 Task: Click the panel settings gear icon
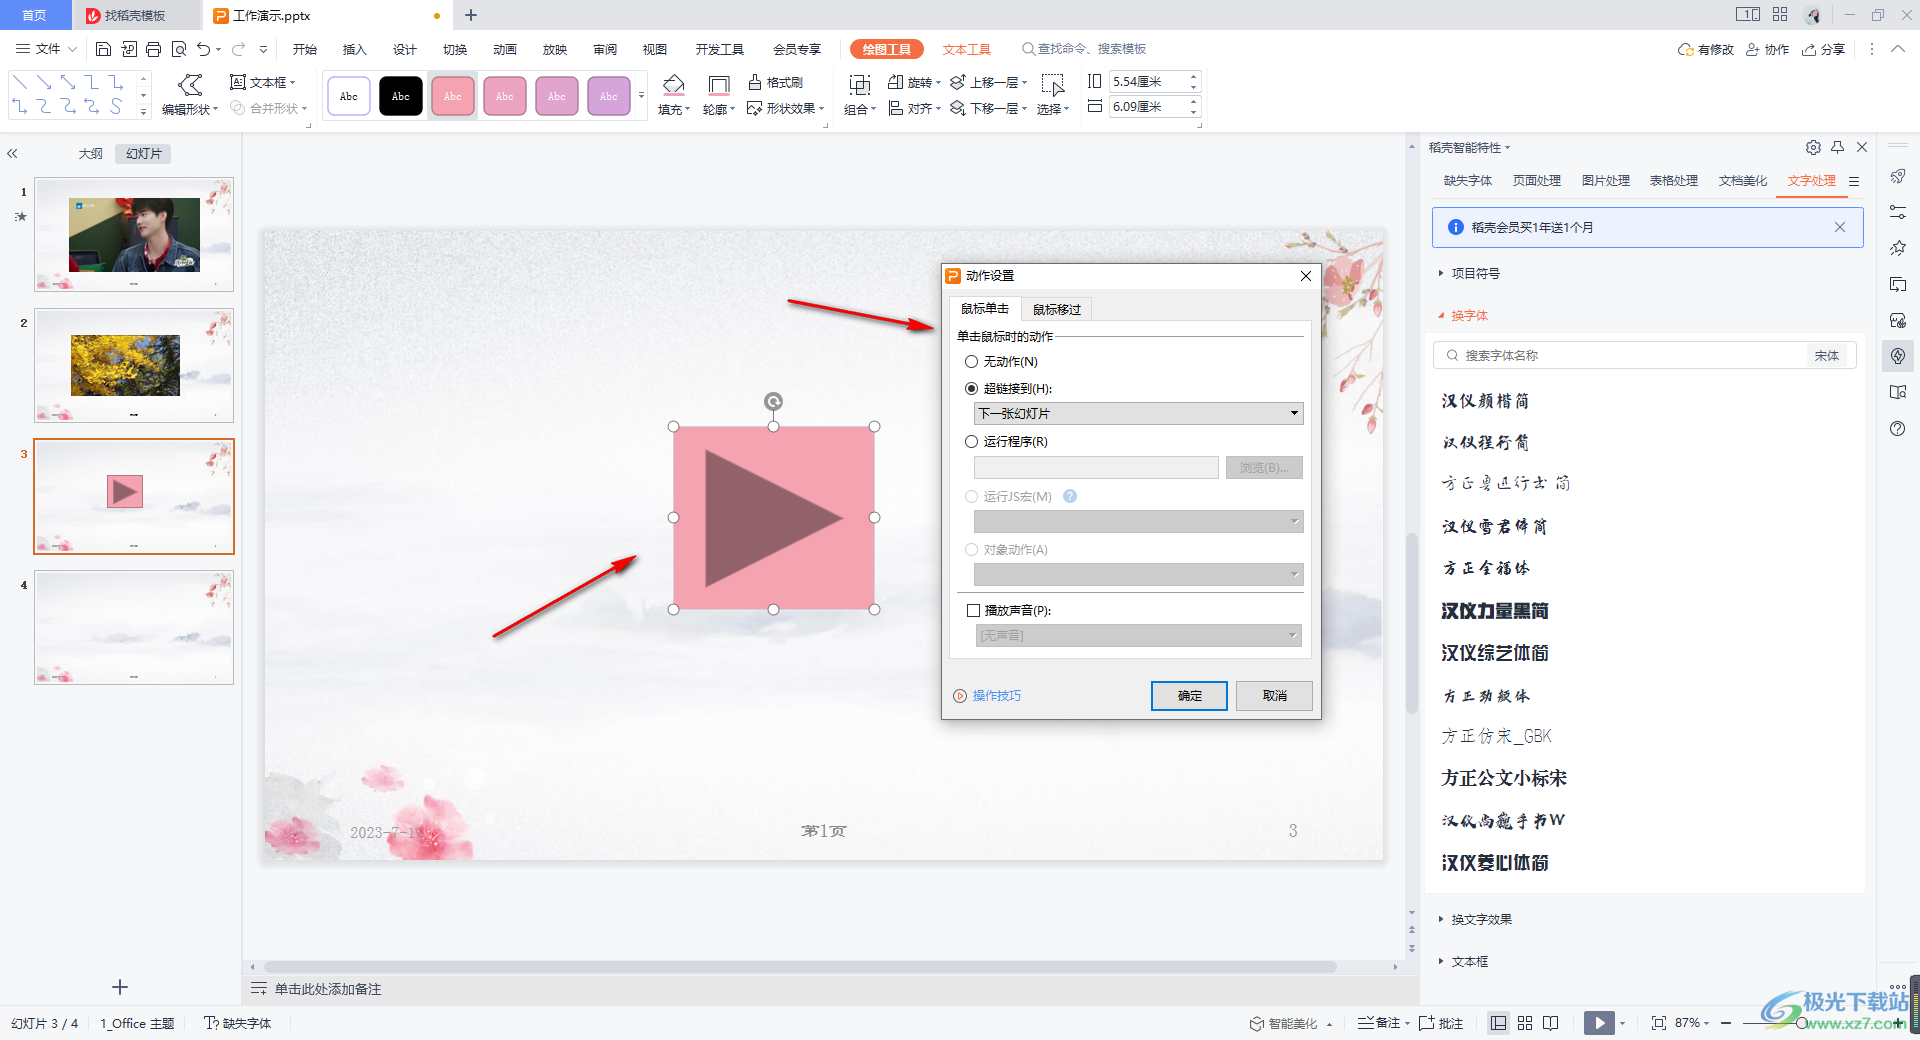coord(1813,147)
